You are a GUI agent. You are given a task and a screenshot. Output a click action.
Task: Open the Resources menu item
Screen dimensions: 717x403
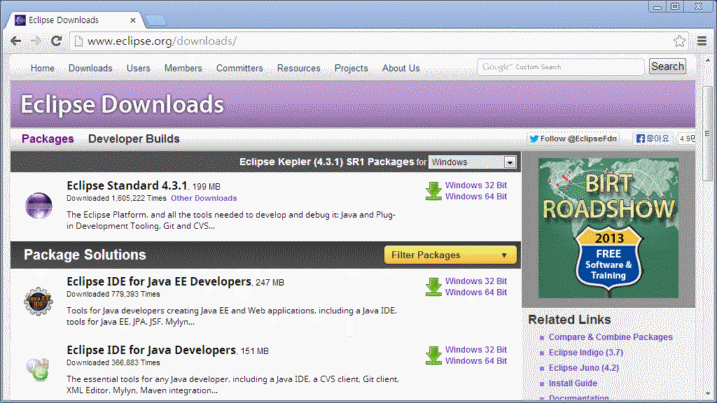pos(299,68)
